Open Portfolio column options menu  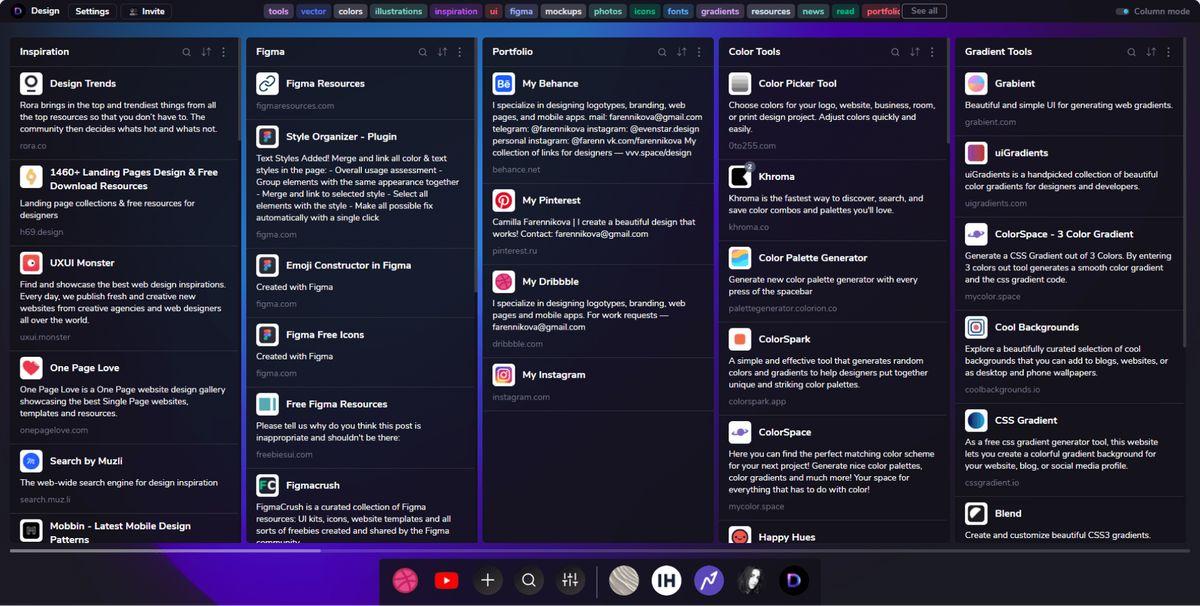[x=698, y=52]
